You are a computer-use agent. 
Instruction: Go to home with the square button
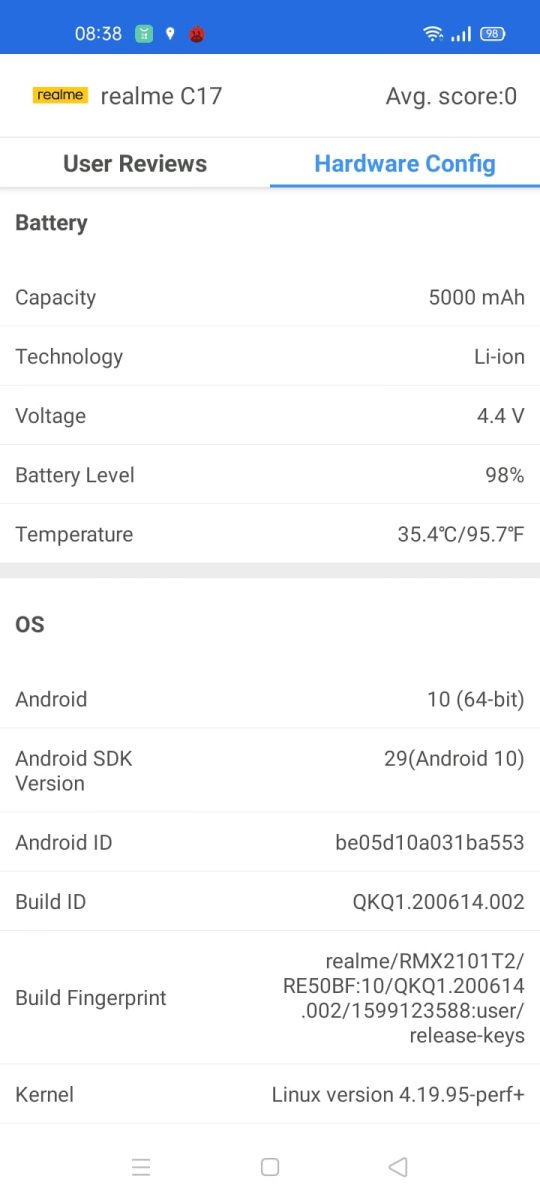click(269, 1167)
